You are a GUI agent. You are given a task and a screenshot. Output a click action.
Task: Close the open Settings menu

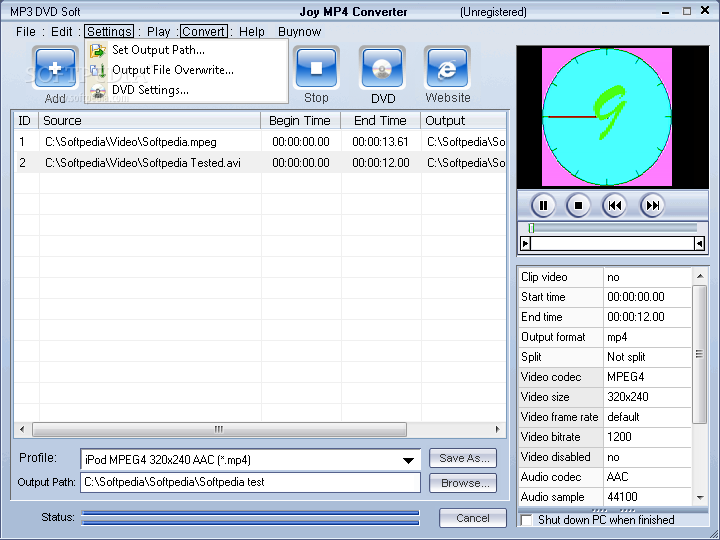pyautogui.click(x=109, y=31)
